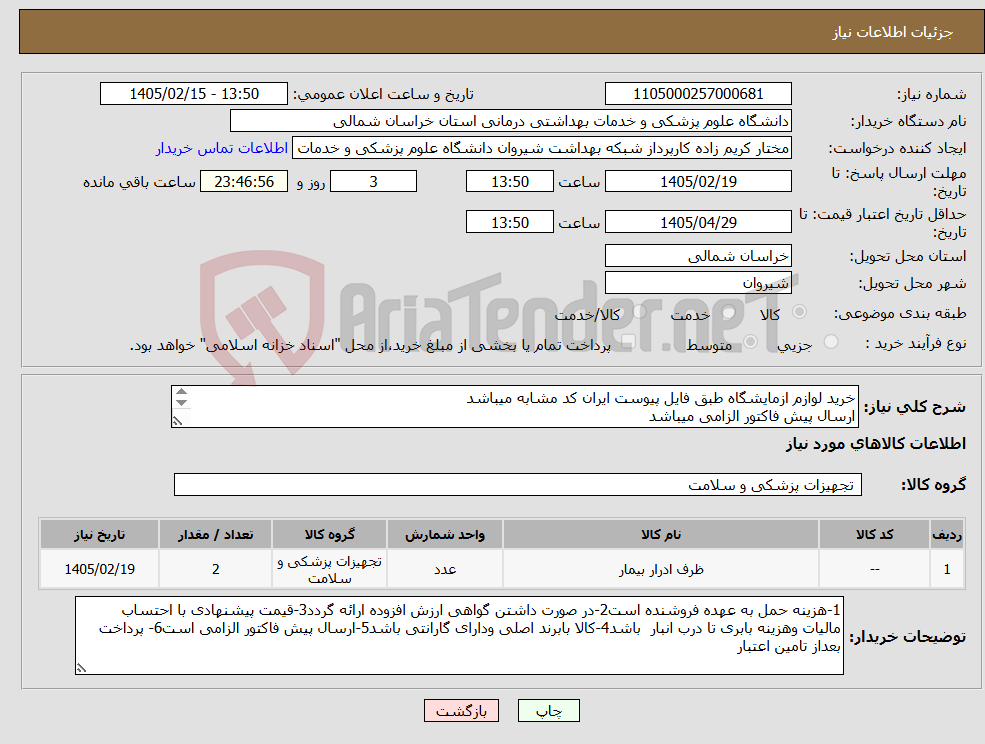Select the خدمت radio button
Screen dimensions: 985x744
(x=729, y=312)
